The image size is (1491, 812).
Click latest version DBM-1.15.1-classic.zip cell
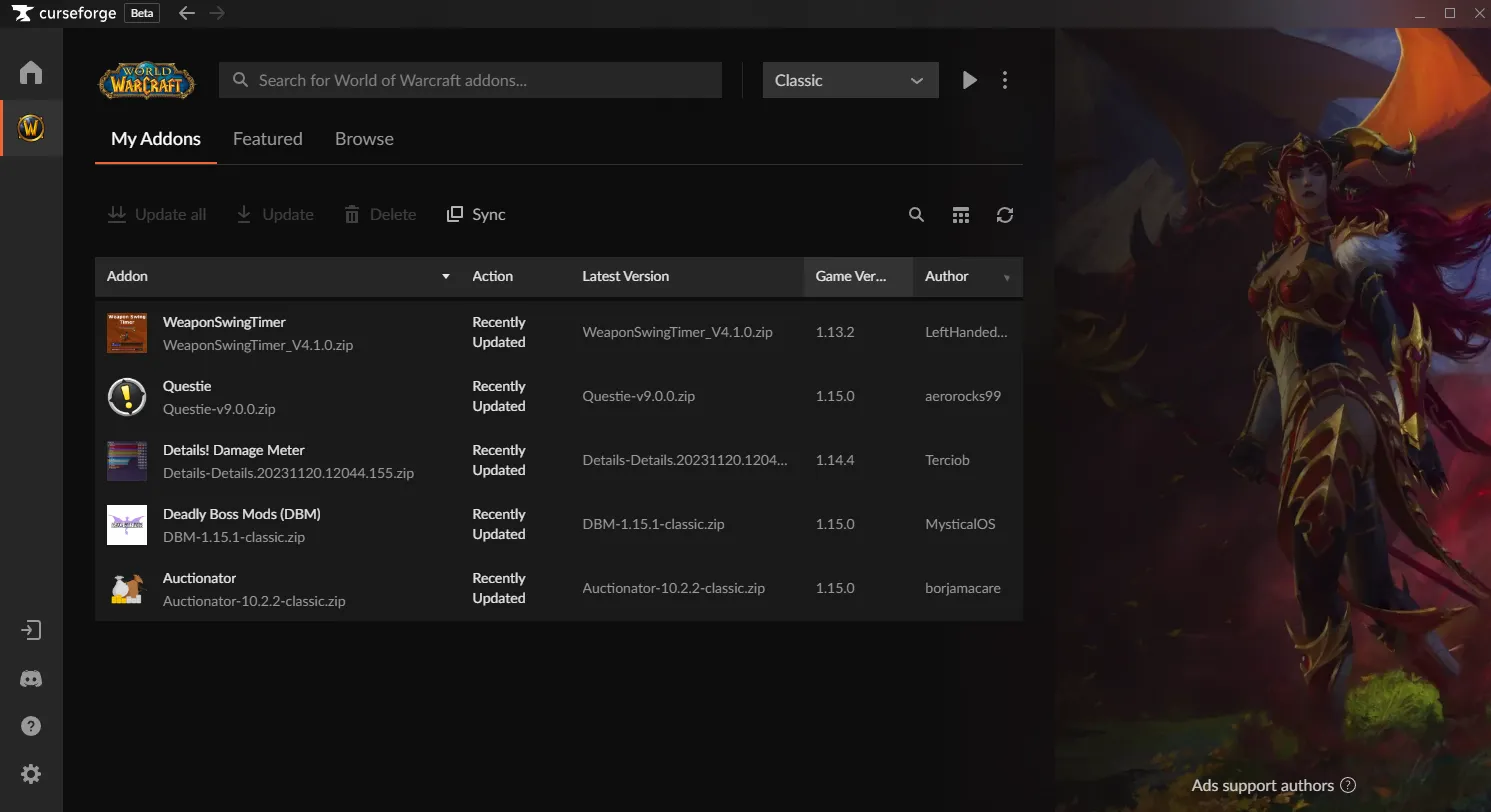click(654, 524)
